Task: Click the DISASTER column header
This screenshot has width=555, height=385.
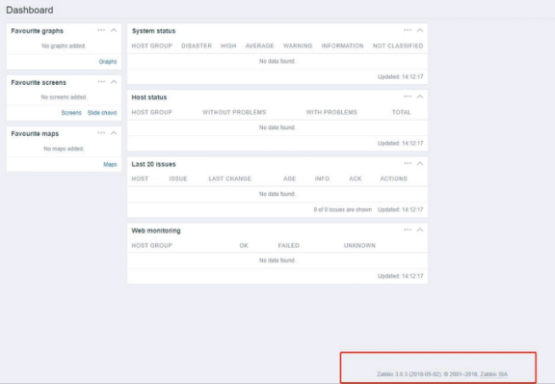Action: 196,46
